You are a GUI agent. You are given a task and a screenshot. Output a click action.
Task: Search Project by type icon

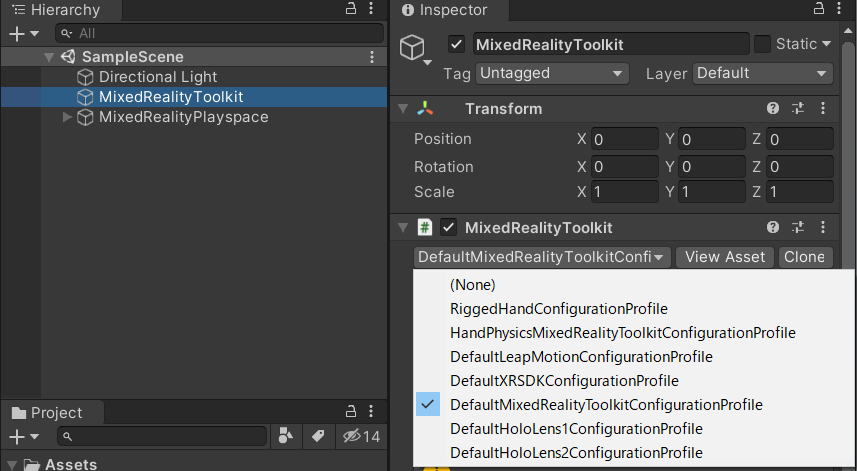click(x=285, y=436)
